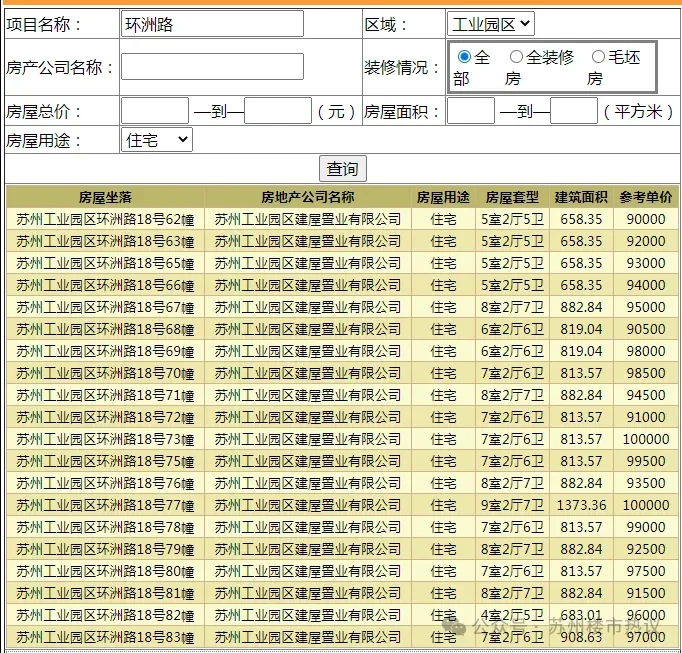This screenshot has width=682, height=653.
Task: Open listing 苏州工业园区环洲路18号66幢
Action: pyautogui.click(x=105, y=285)
